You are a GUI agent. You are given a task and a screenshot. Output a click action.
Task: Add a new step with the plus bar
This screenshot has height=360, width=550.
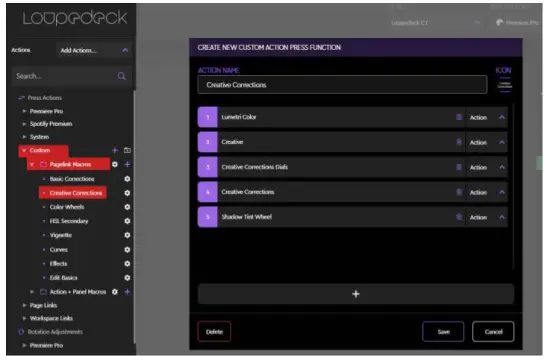tap(356, 294)
